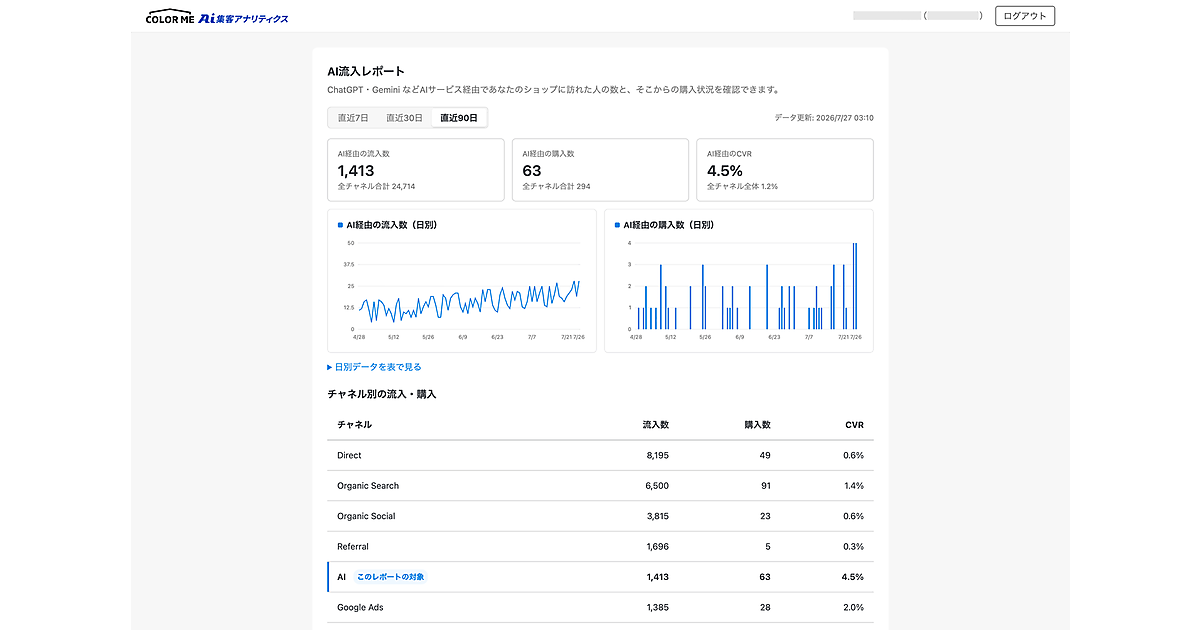Image resolution: width=1200 pixels, height=630 pixels.
Task: Click the Organic Search row label
Action: [368, 486]
